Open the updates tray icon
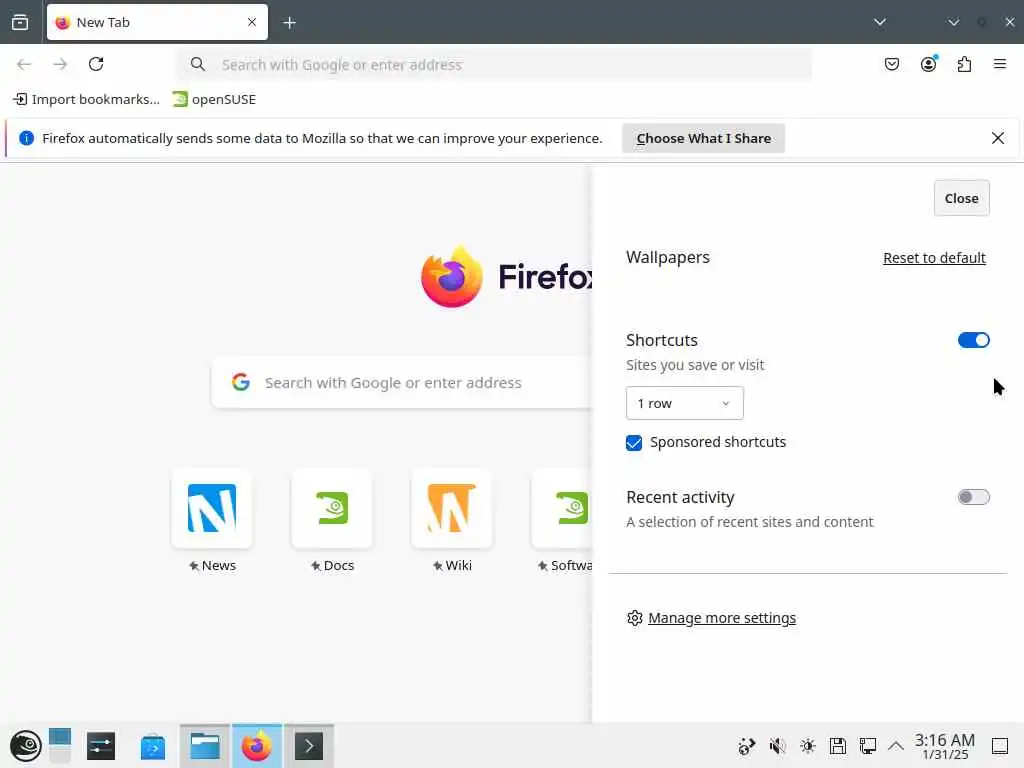The image size is (1024, 768). pyautogui.click(x=746, y=746)
